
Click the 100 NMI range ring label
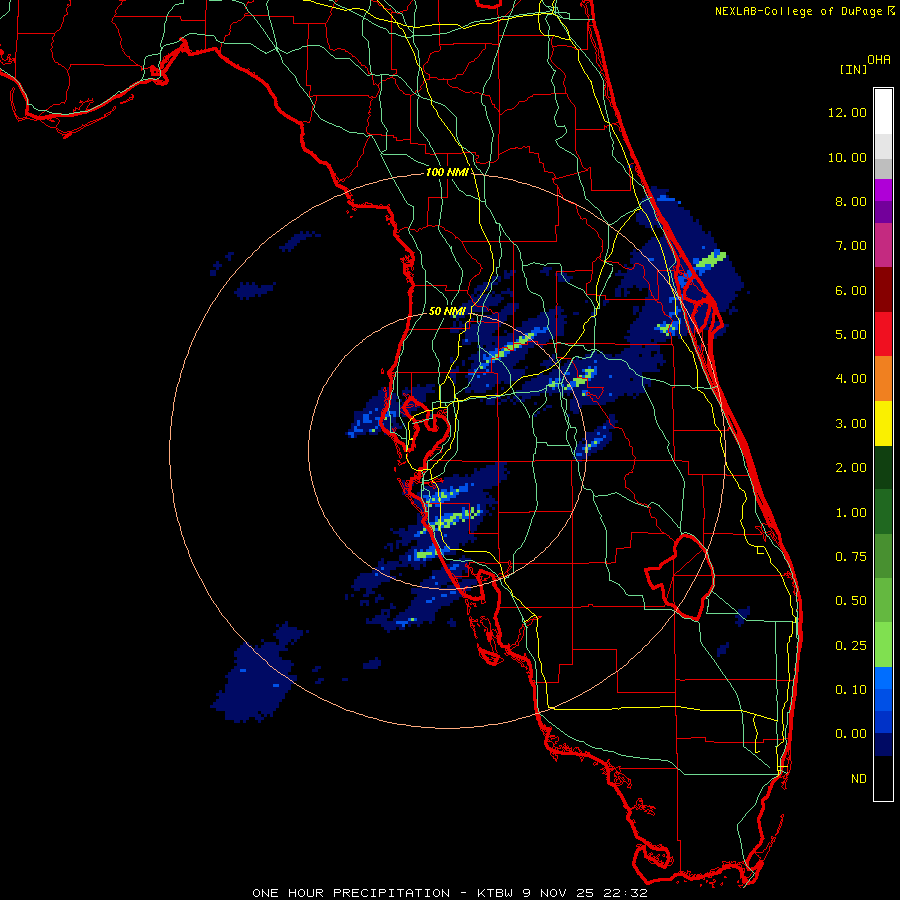coord(447,172)
